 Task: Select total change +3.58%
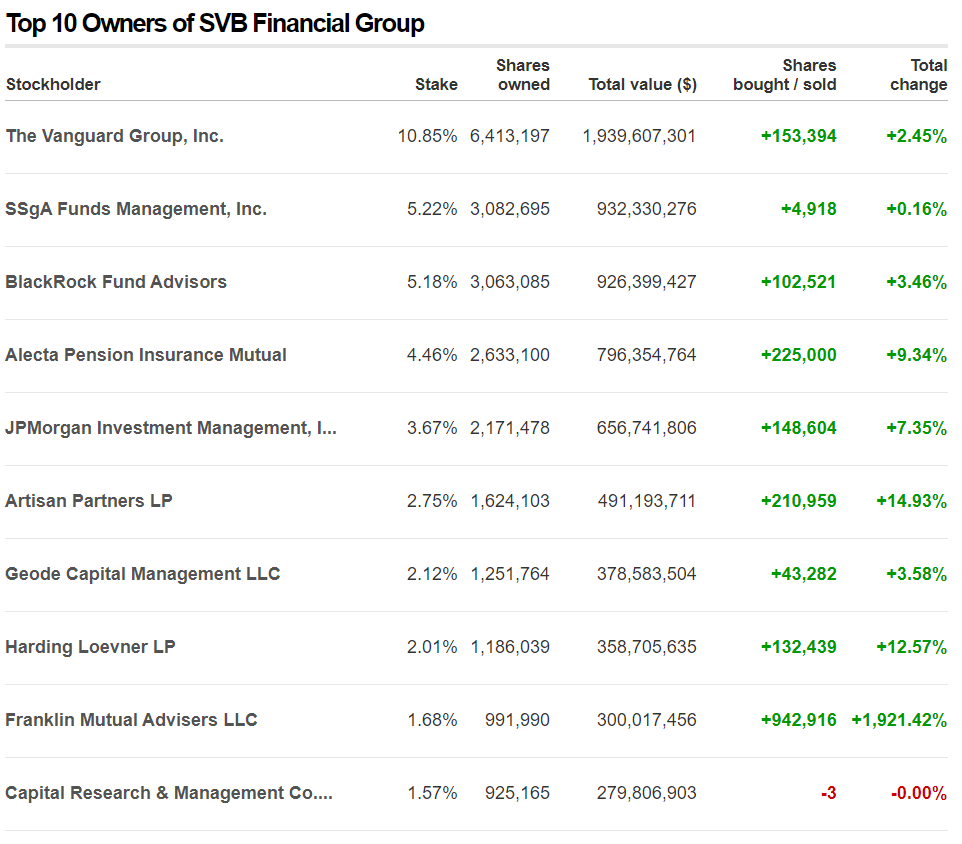click(x=917, y=574)
